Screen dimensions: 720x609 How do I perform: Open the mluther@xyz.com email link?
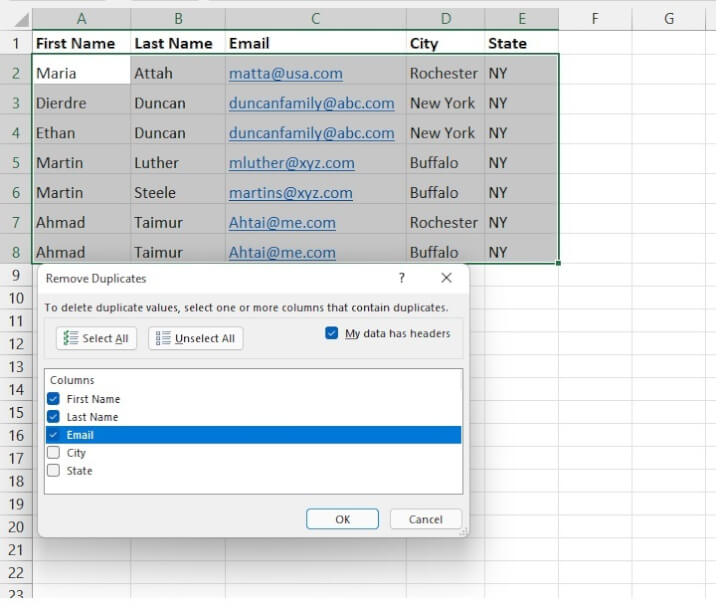(291, 163)
